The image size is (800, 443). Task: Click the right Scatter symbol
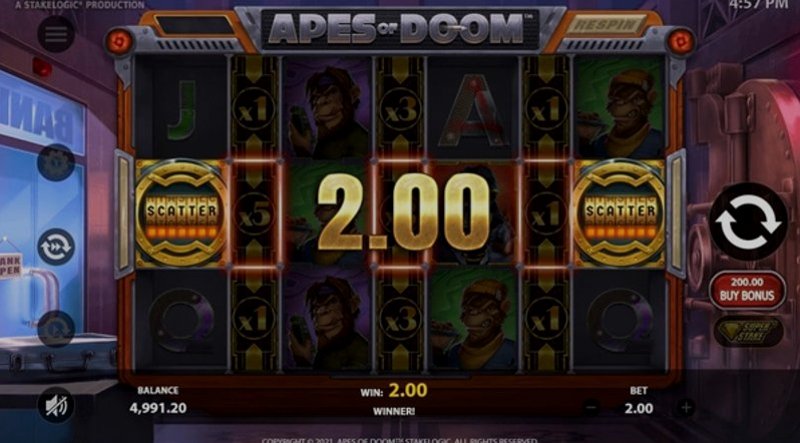point(619,213)
